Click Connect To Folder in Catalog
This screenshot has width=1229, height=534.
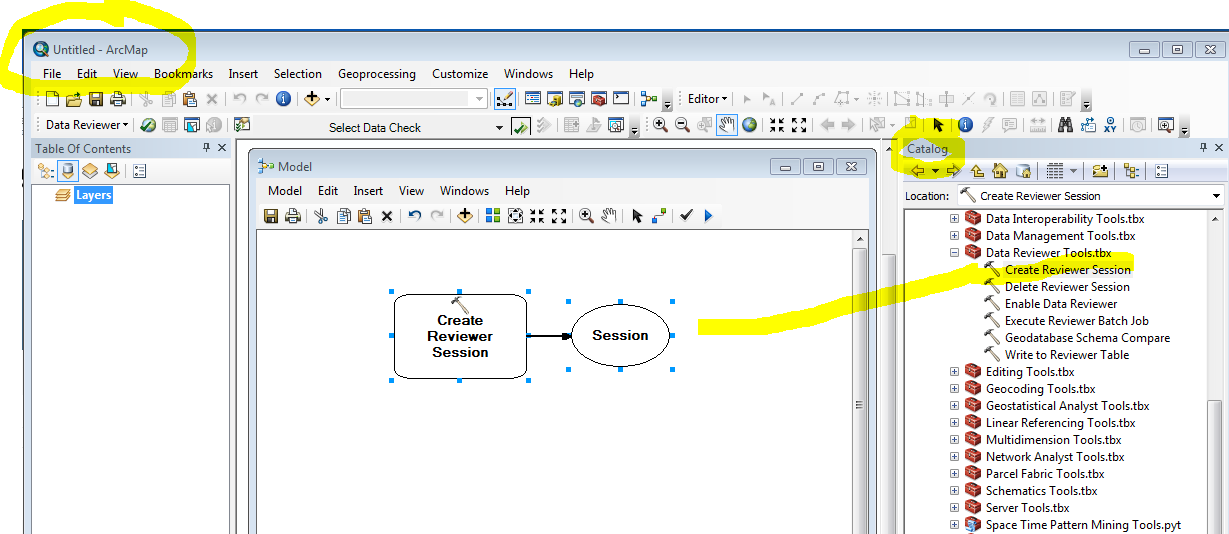point(1100,171)
